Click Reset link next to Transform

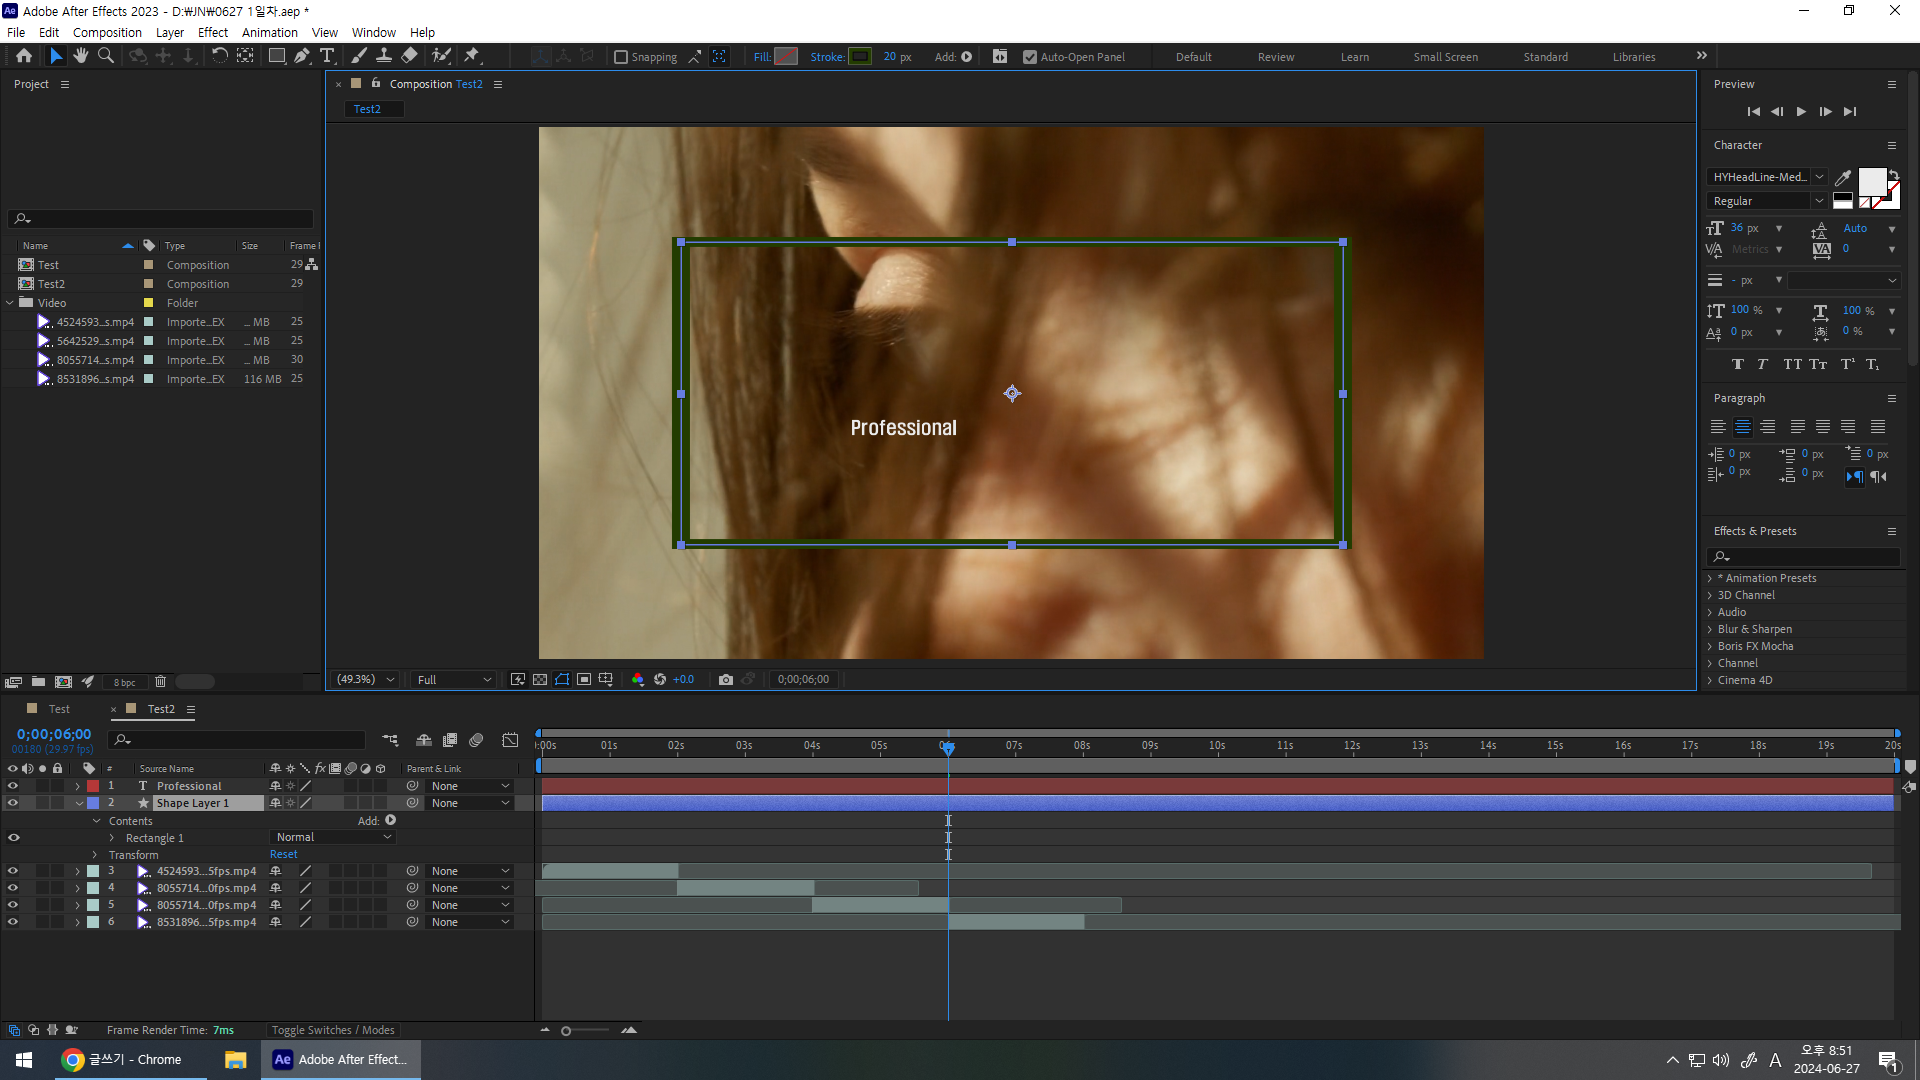point(283,855)
